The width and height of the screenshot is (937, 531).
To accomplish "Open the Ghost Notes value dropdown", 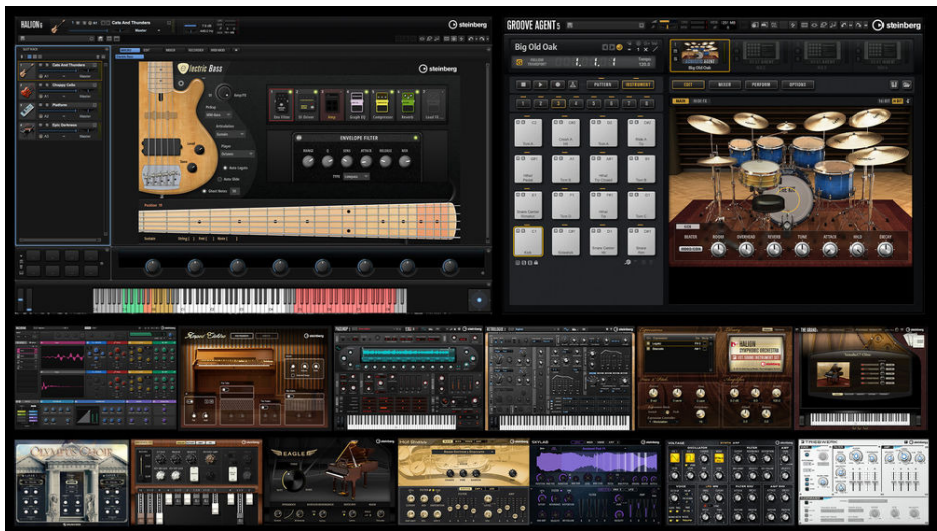I will click(235, 191).
